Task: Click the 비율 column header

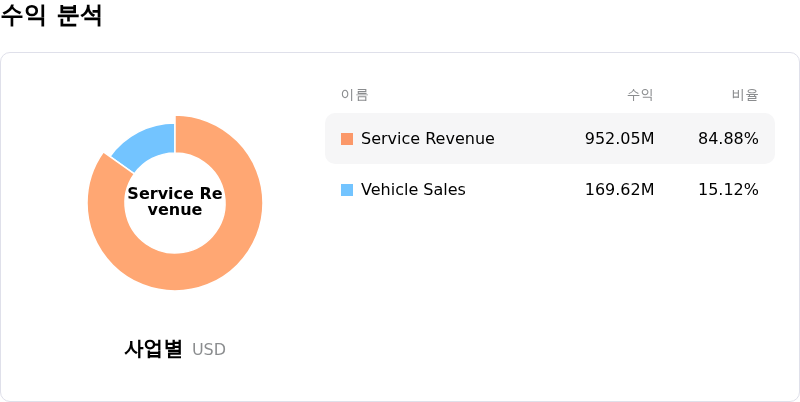Action: tap(745, 95)
